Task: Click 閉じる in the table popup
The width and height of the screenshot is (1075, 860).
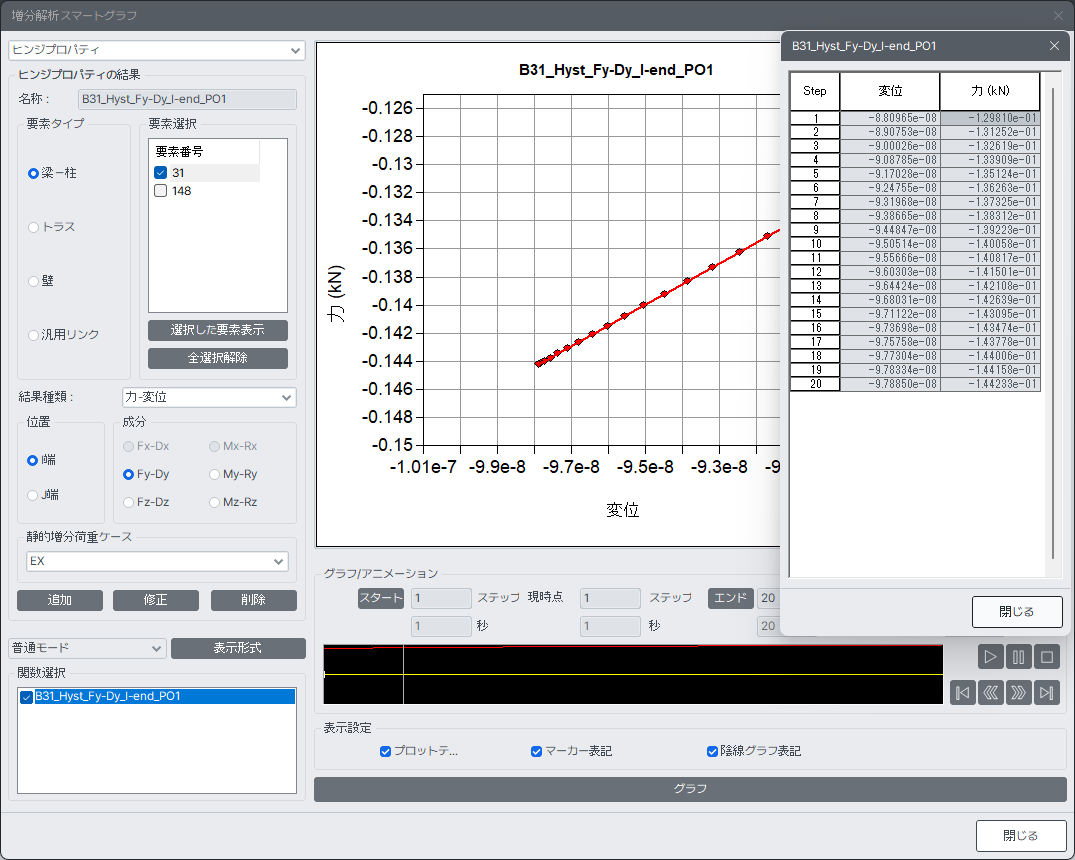Action: pos(1017,612)
